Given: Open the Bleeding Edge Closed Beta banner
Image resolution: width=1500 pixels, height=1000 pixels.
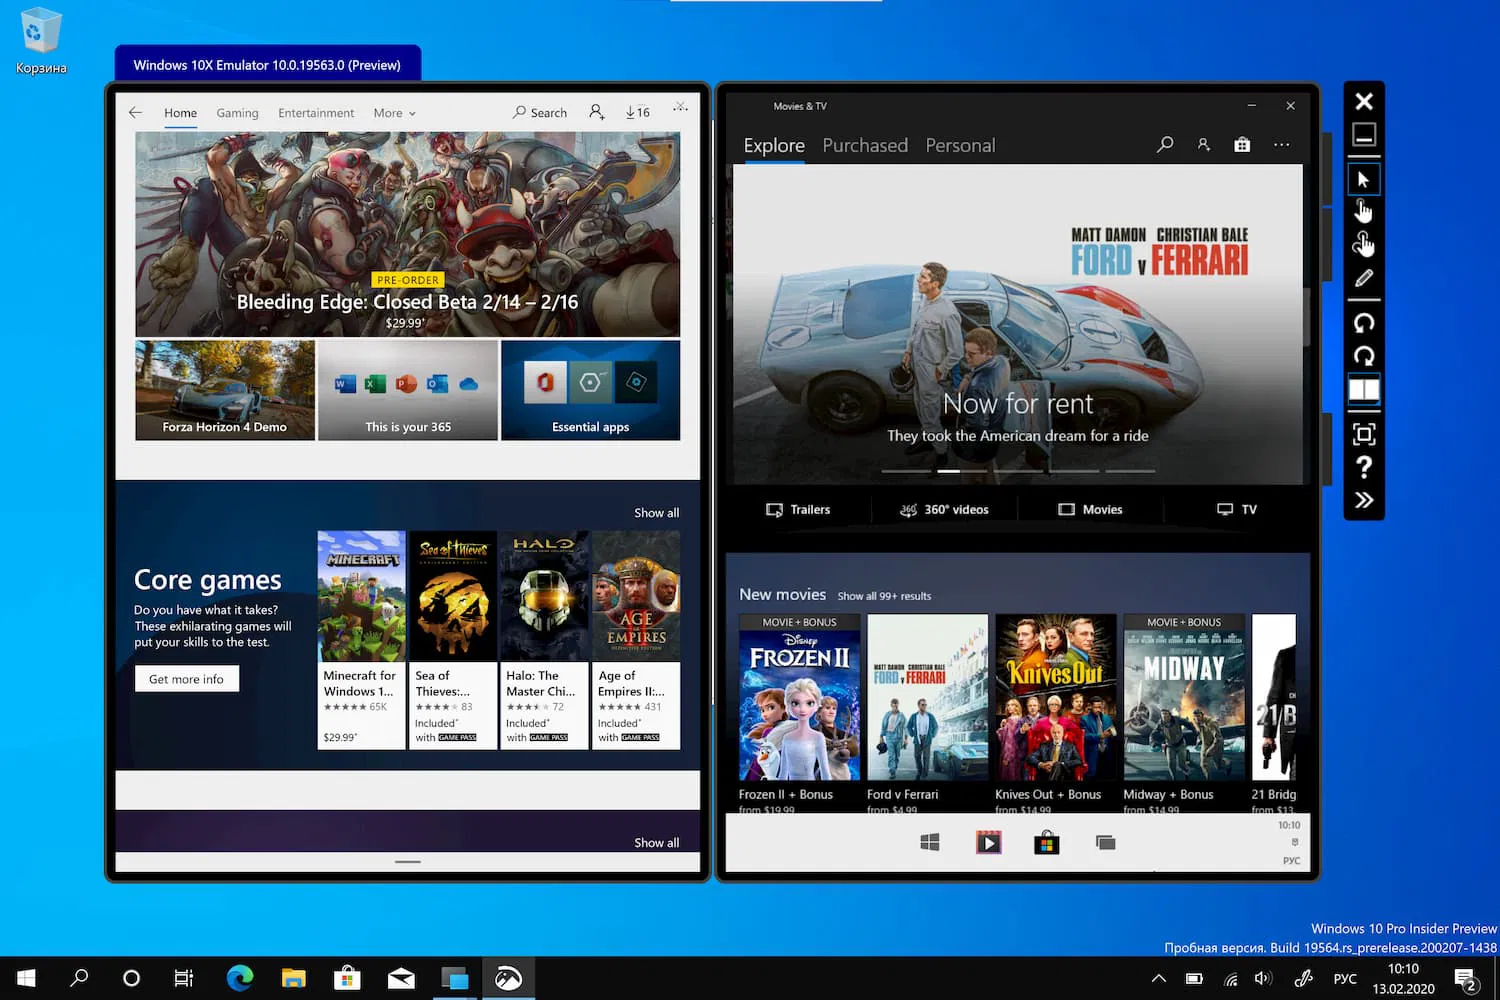Looking at the screenshot, I should point(408,234).
